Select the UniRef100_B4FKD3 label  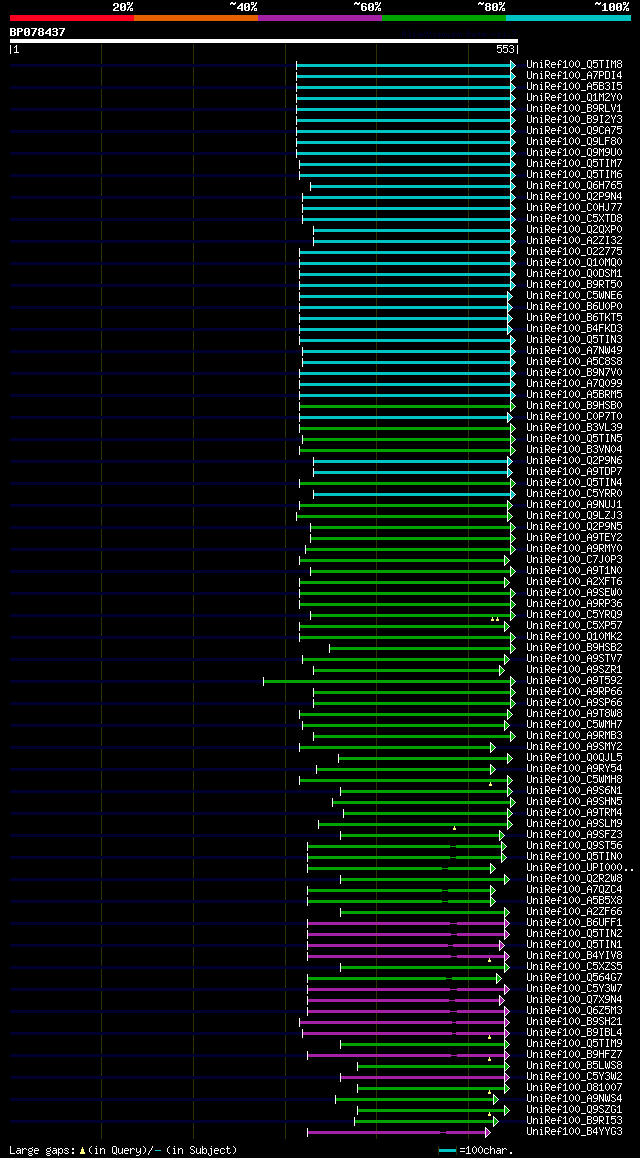coord(574,328)
